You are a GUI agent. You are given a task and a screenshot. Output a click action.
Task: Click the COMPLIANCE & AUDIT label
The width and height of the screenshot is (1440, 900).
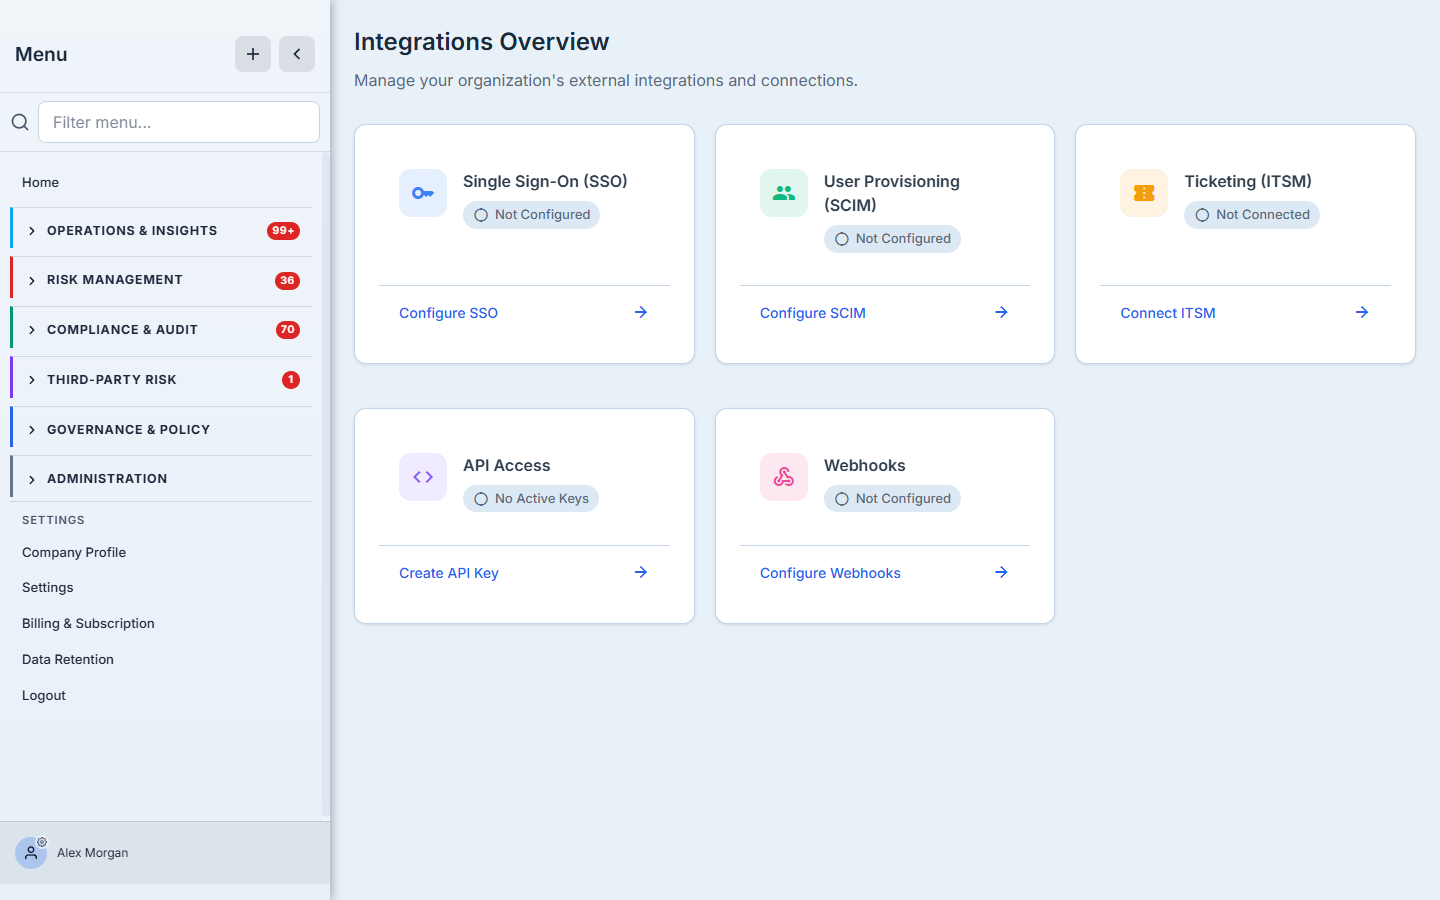[122, 330]
